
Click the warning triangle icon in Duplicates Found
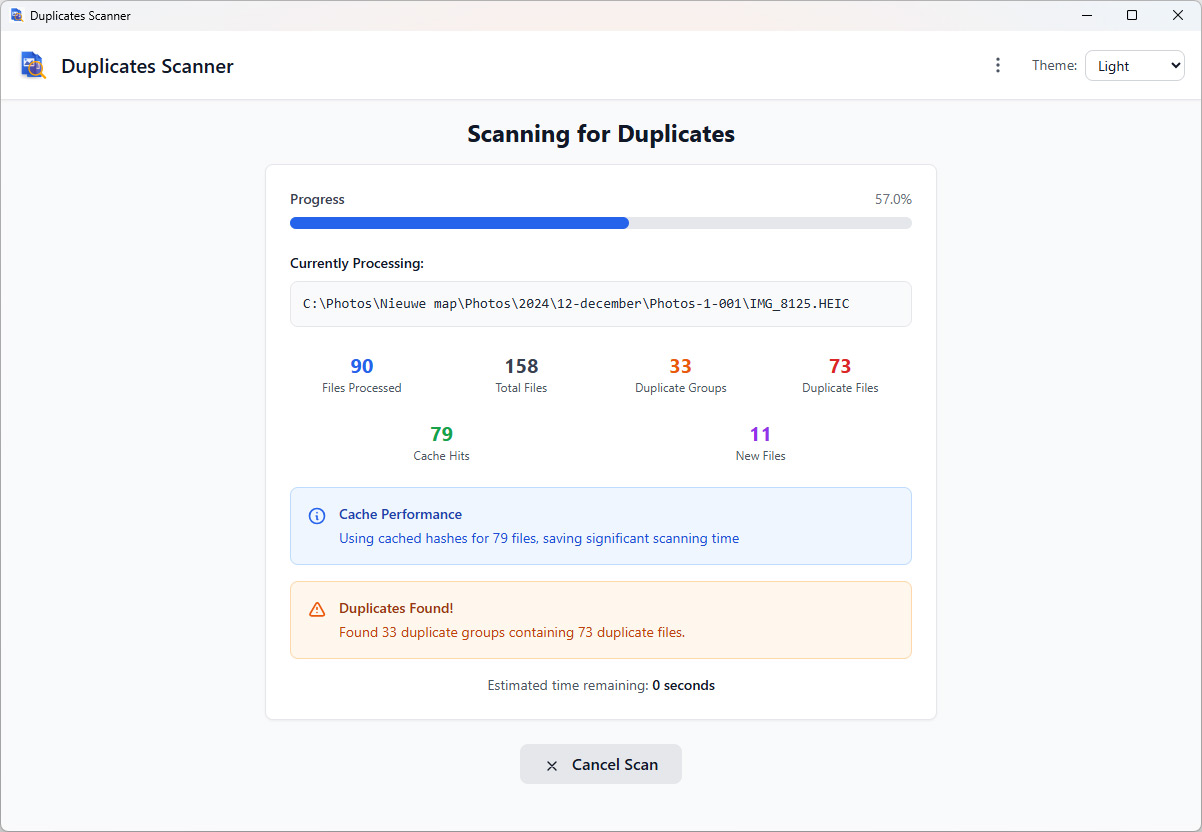317,609
